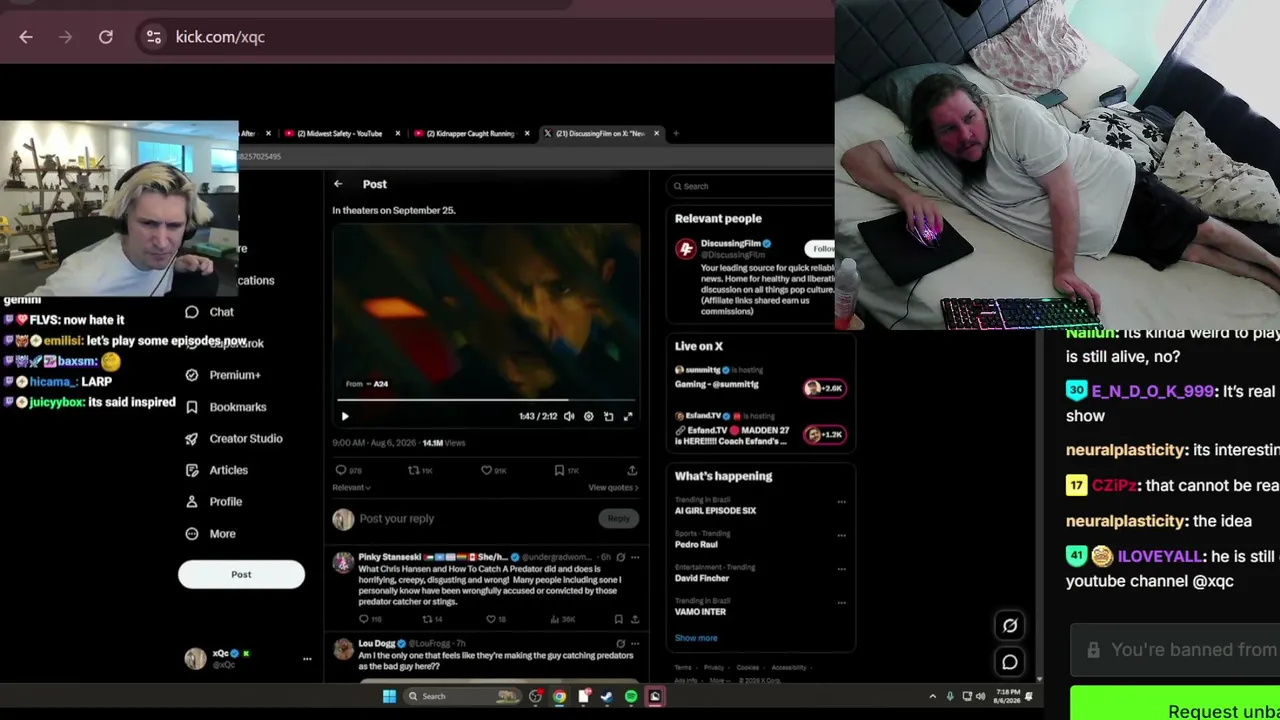Bookmark the Pinky Stanseski reply
This screenshot has height=720, width=1280.
(x=618, y=619)
